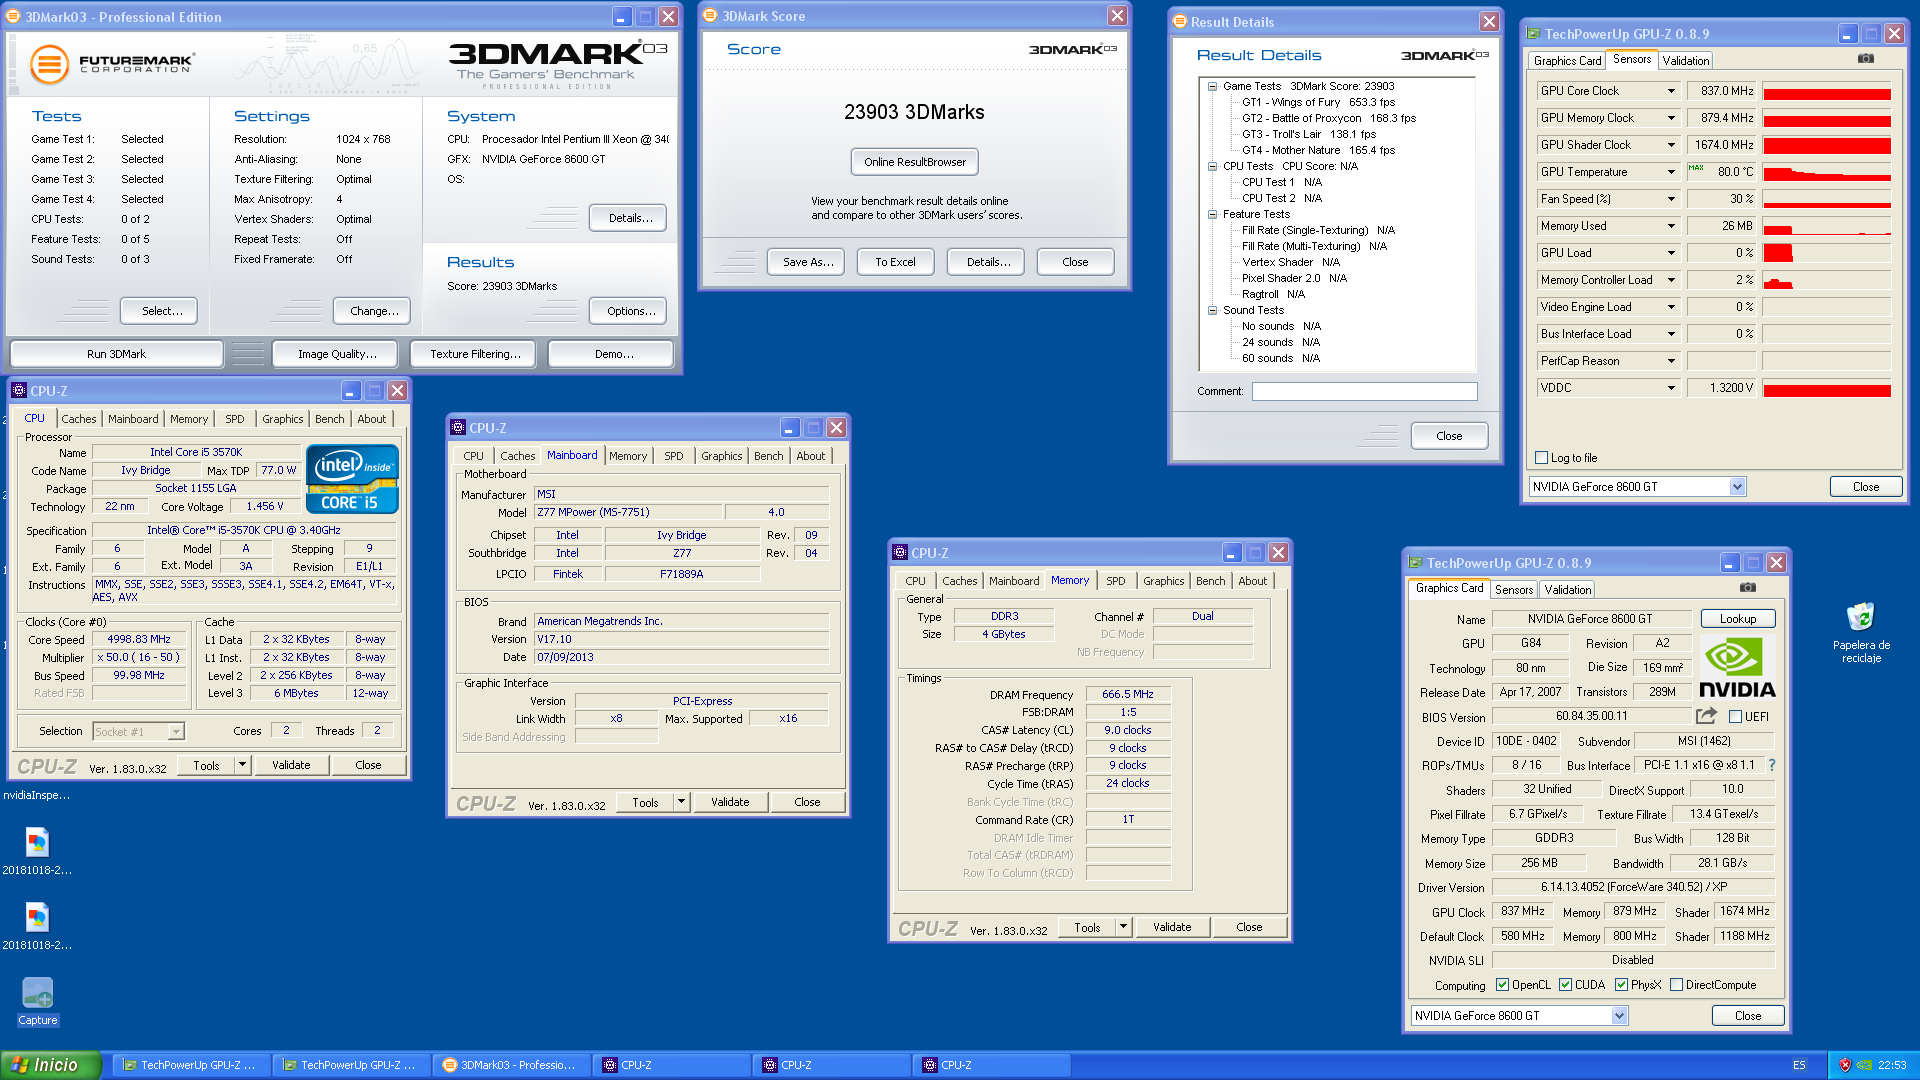
Task: Open the SPD tab in CPU-Z Mainboard window
Action: coord(674,456)
